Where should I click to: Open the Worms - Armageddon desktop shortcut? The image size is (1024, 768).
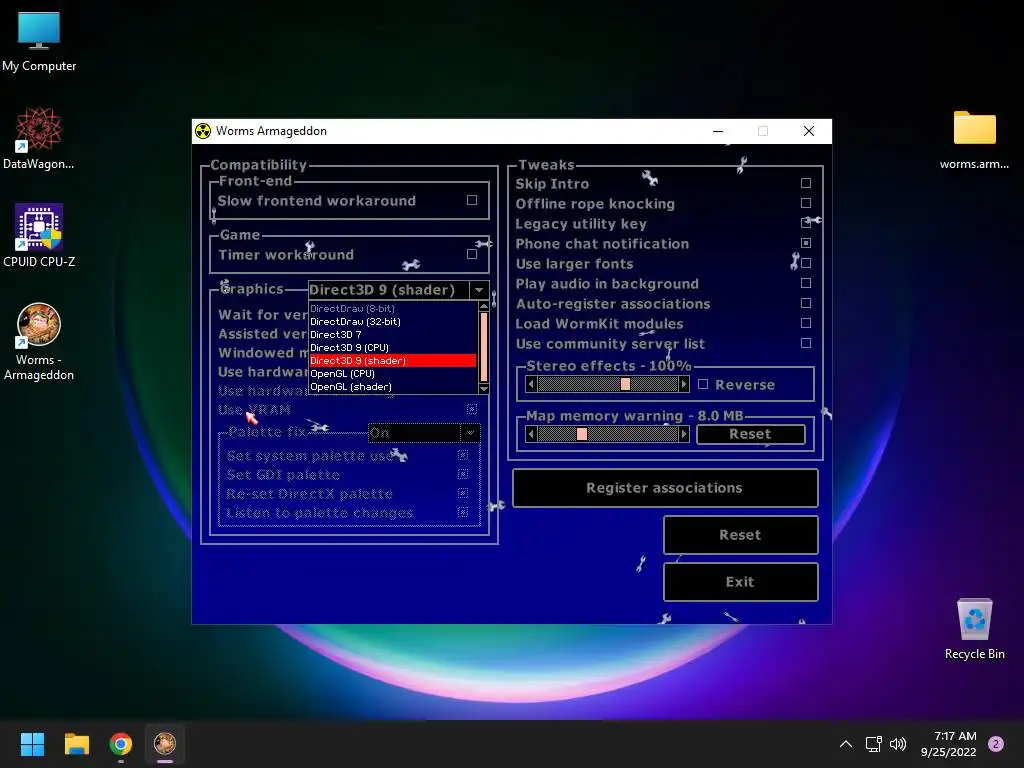tap(39, 342)
